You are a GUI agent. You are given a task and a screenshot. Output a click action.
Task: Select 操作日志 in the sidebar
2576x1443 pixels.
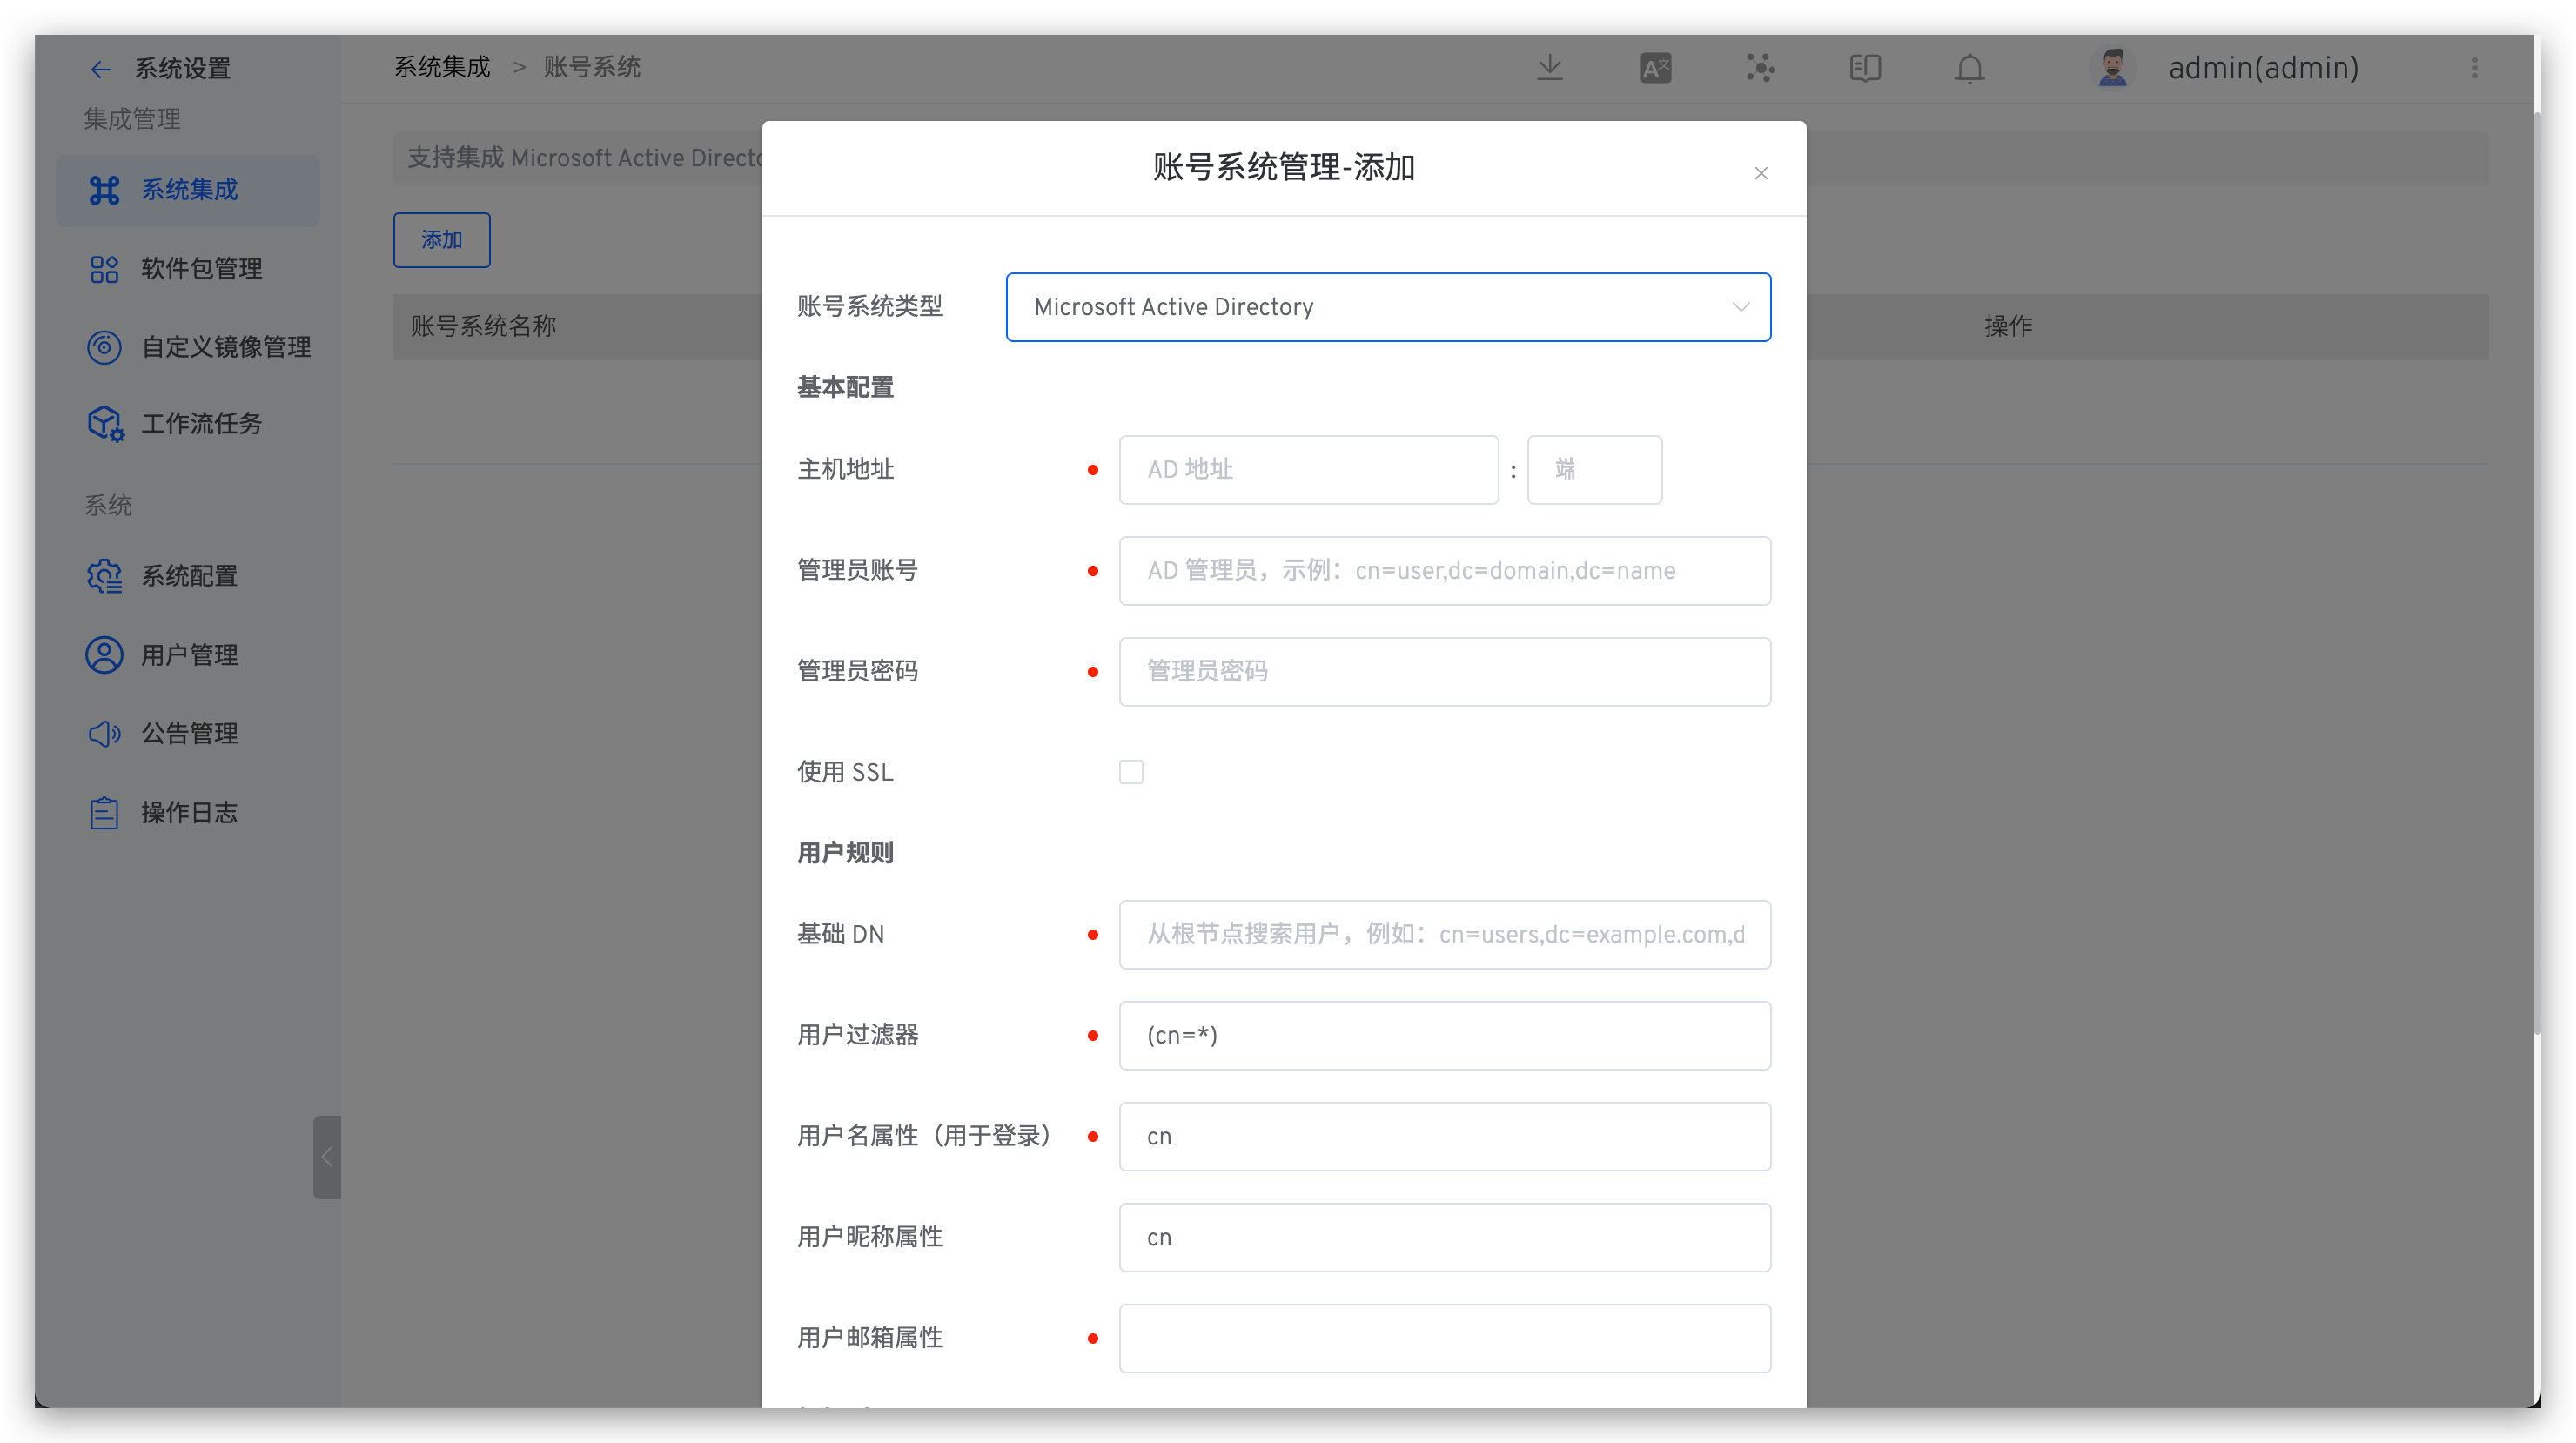point(189,813)
